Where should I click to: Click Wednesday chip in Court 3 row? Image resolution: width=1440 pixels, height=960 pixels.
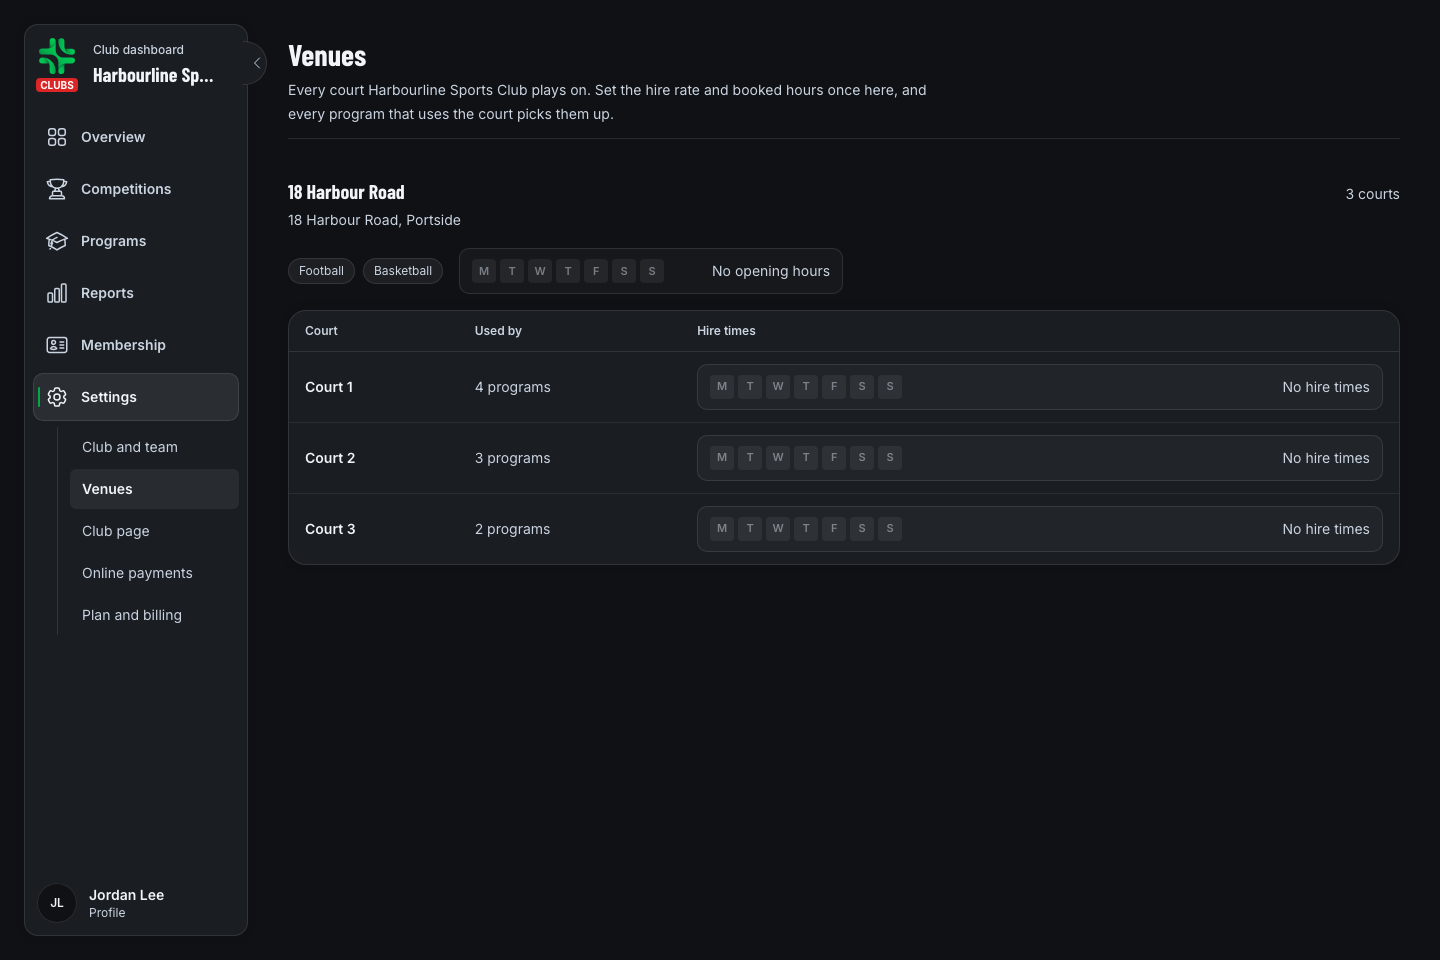tap(778, 529)
